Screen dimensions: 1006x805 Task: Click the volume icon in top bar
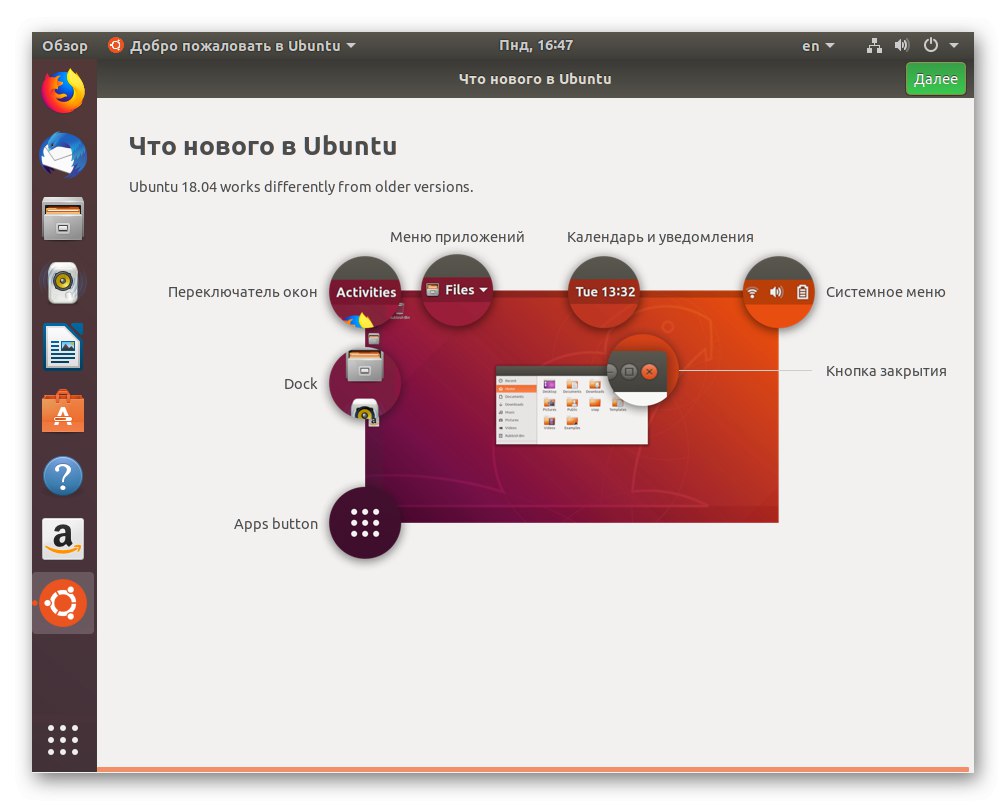pos(902,46)
